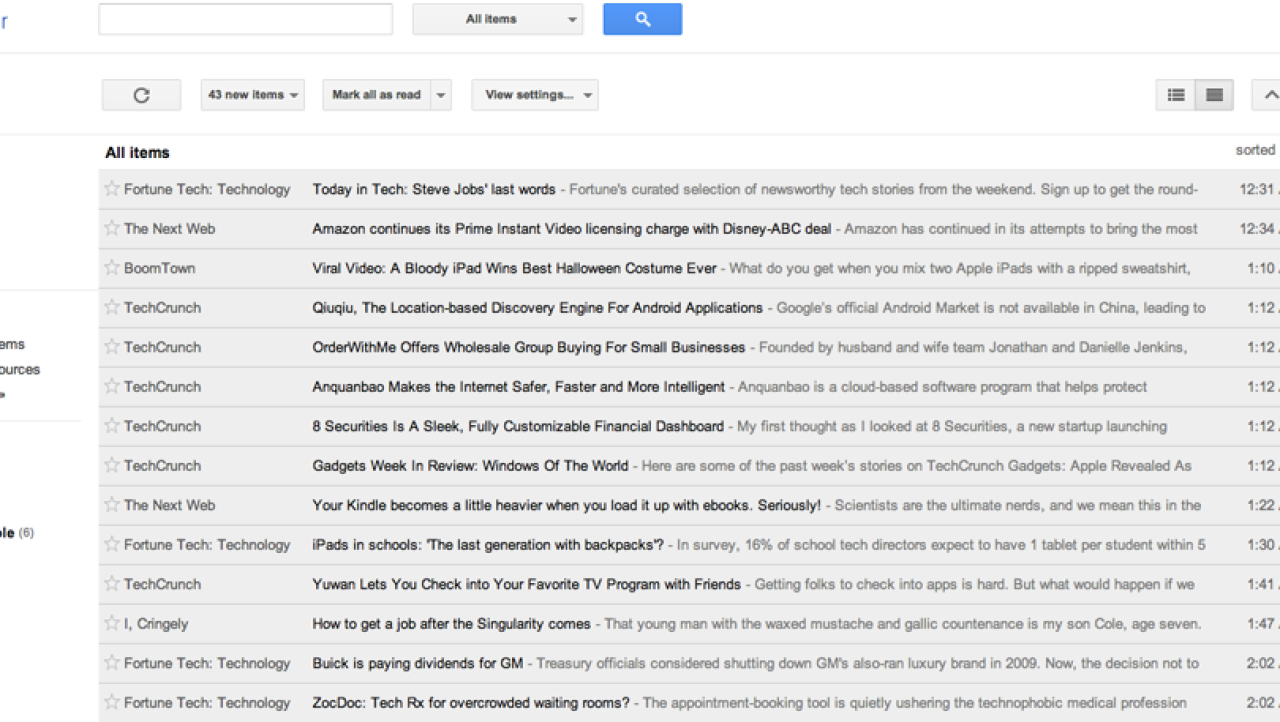The image size is (1280, 722).
Task: Open 'Your Kindle becomes a little heavier' article
Action: (x=567, y=505)
